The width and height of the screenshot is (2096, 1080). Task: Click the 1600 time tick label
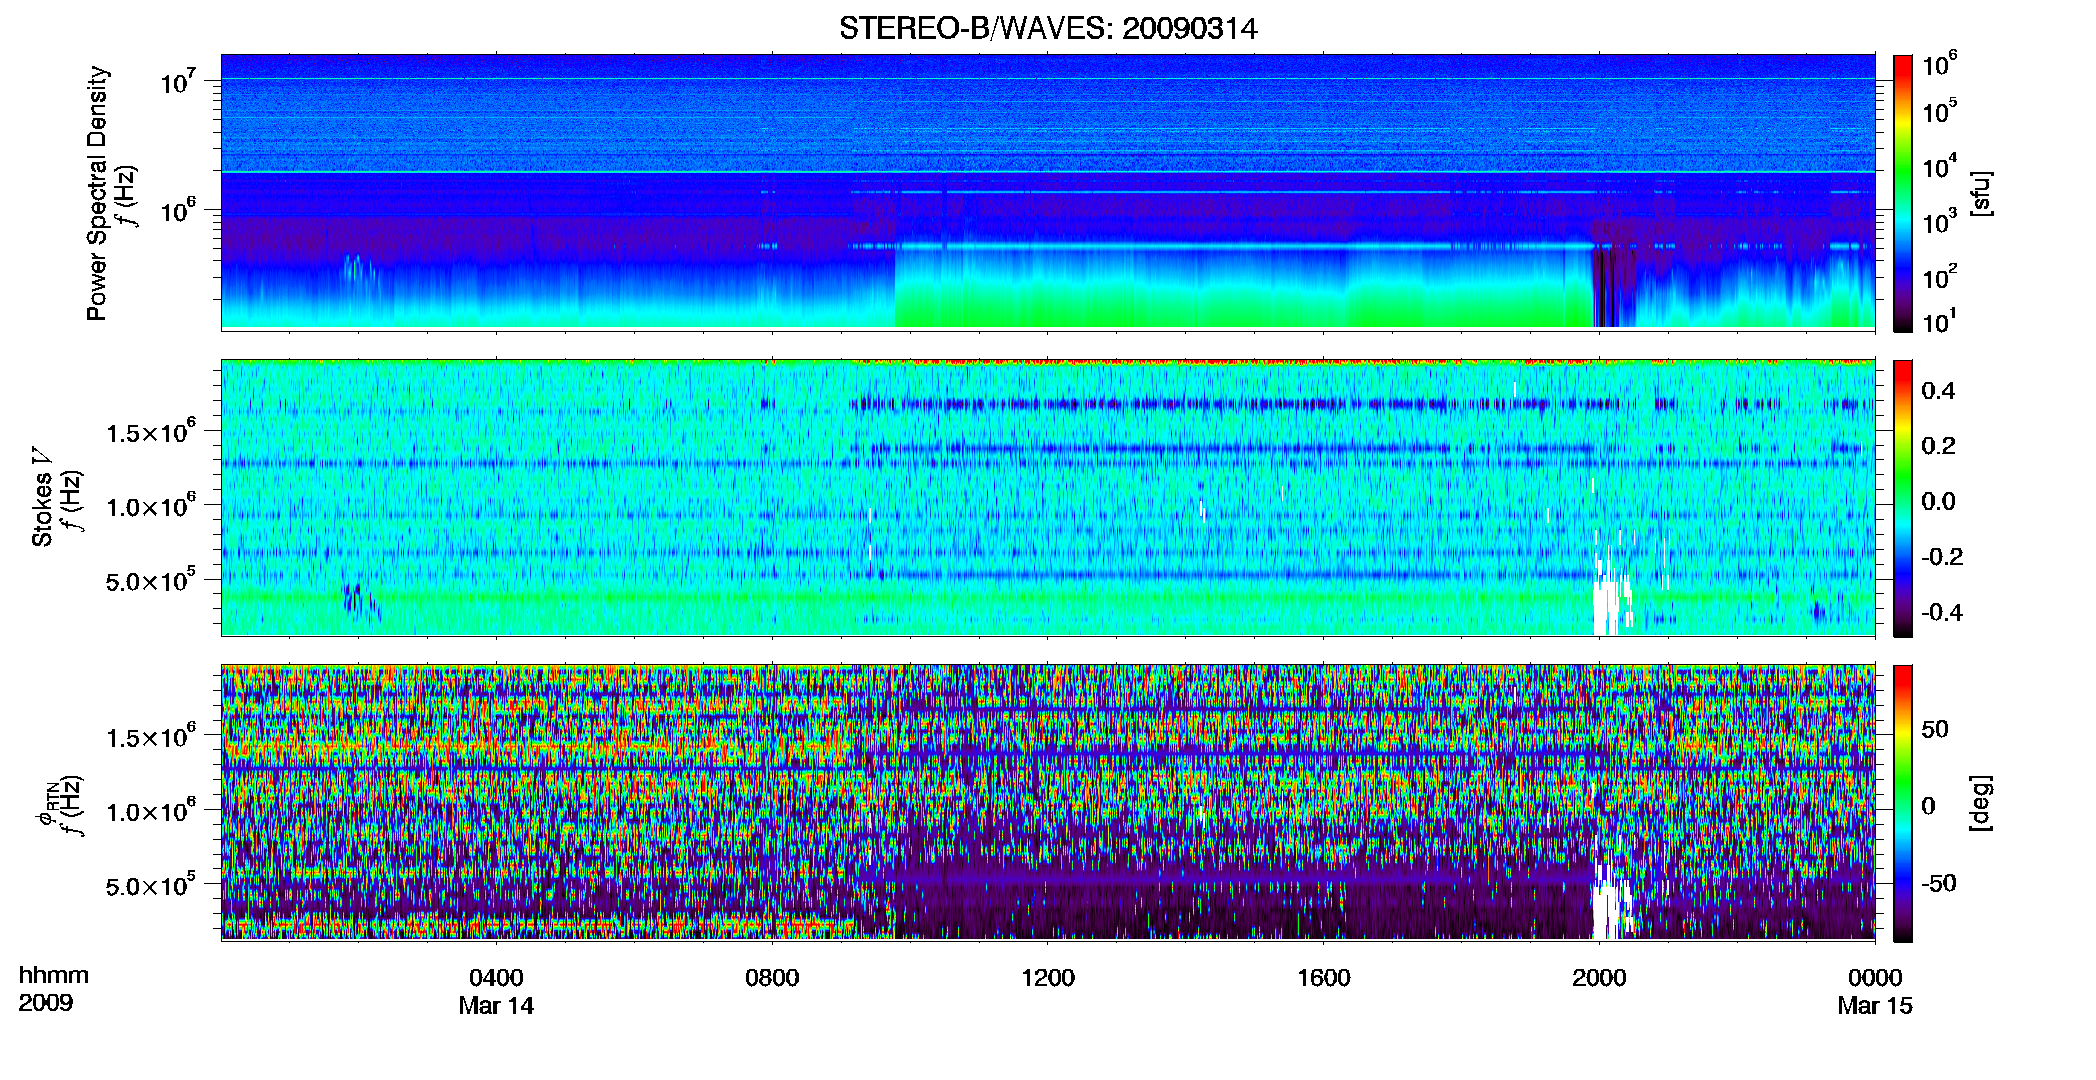(1324, 978)
